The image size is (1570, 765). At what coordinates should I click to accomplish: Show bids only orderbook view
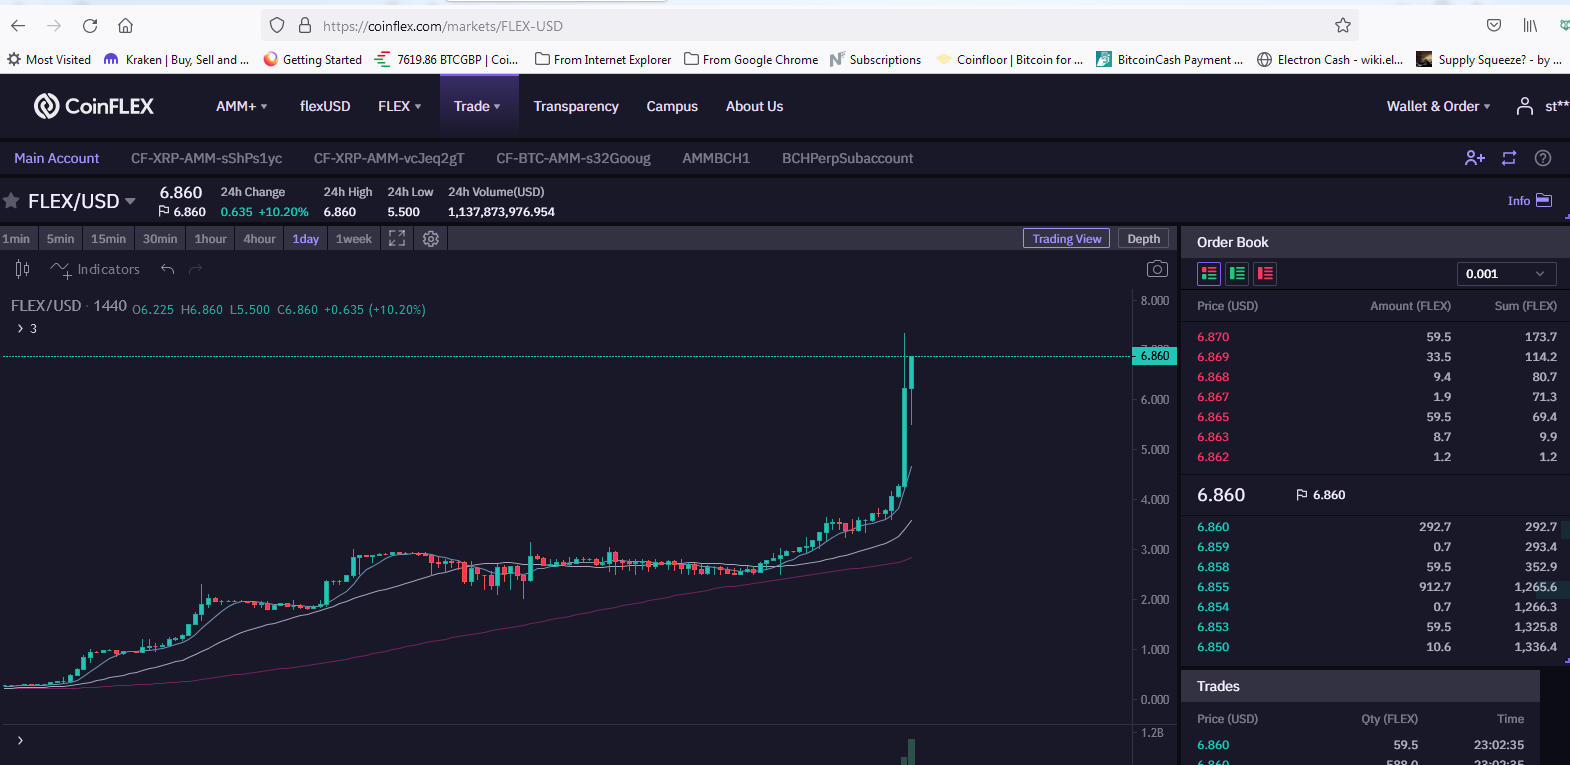click(1237, 273)
